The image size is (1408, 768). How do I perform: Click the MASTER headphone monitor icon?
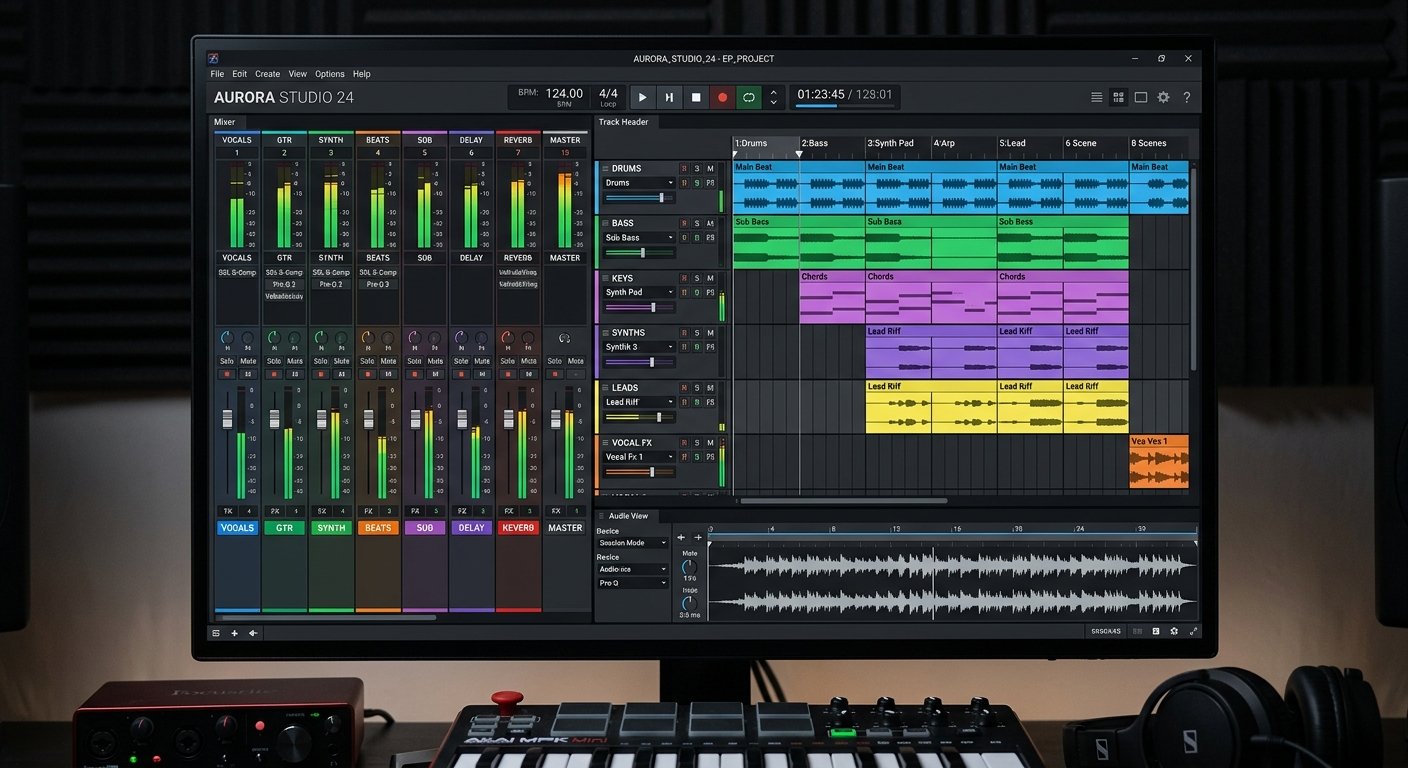coord(564,339)
